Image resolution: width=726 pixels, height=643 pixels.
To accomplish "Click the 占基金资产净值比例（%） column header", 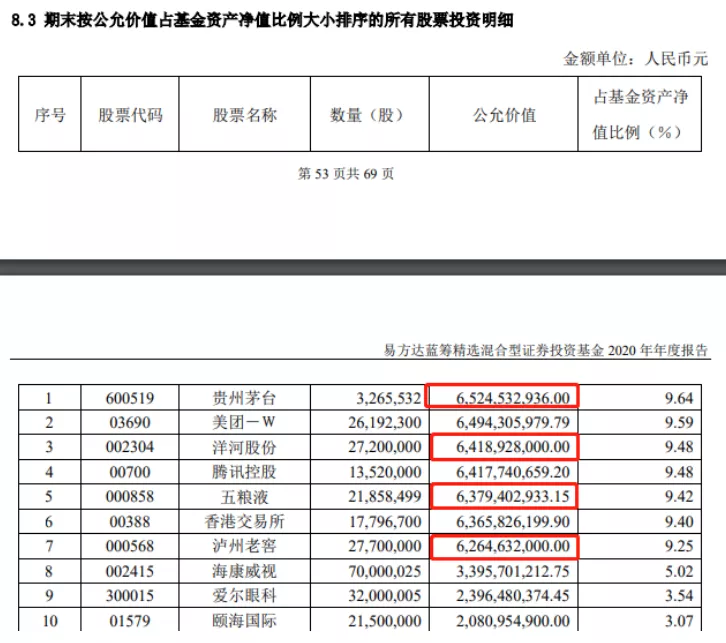I will [x=639, y=114].
